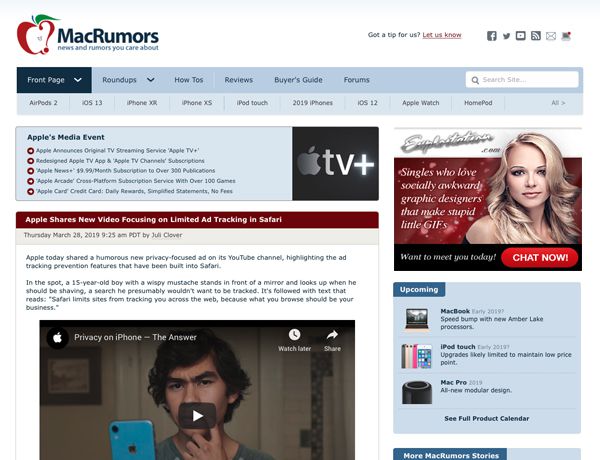
Task: Open the How Tos menu item
Action: pos(189,80)
